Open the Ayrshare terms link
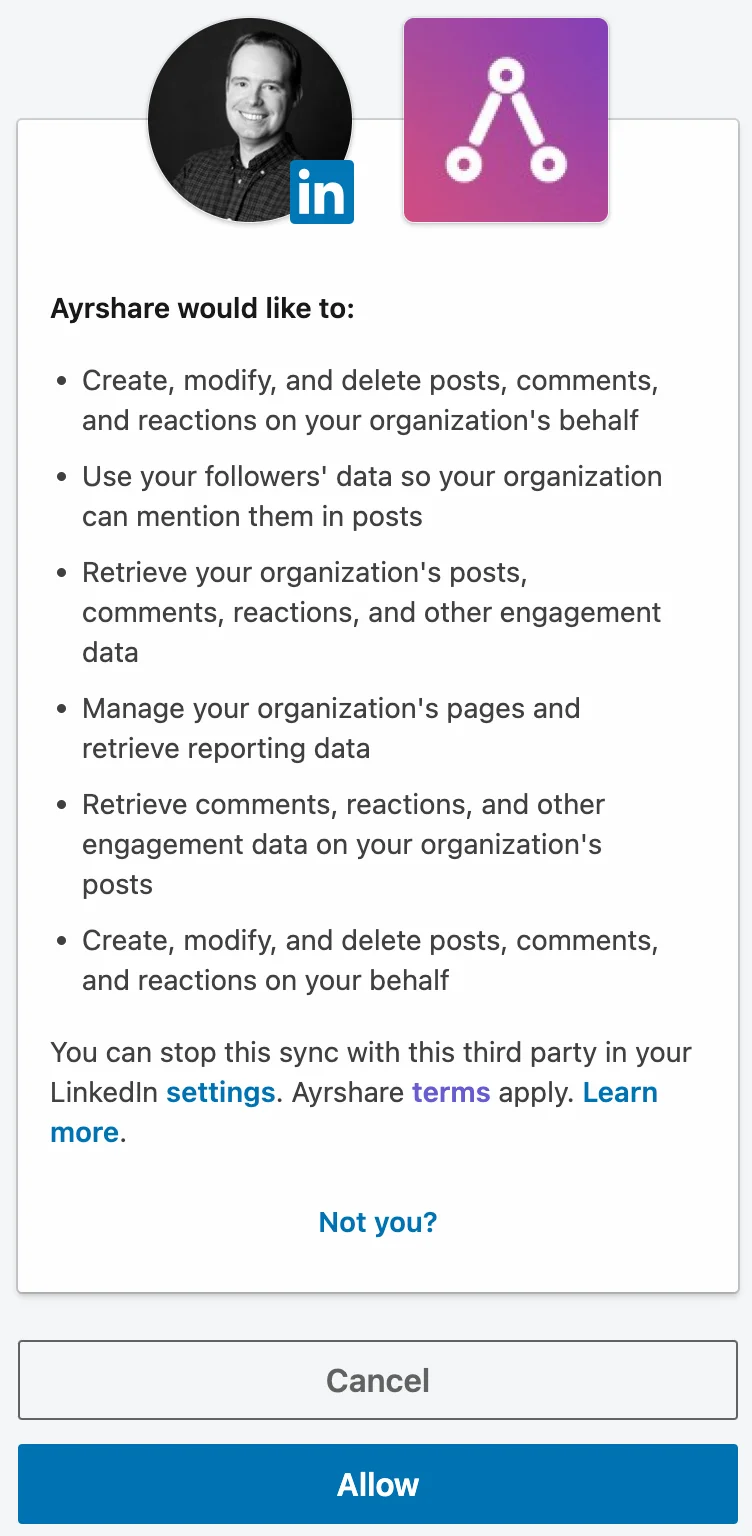The width and height of the screenshot is (752, 1536). 450,1093
